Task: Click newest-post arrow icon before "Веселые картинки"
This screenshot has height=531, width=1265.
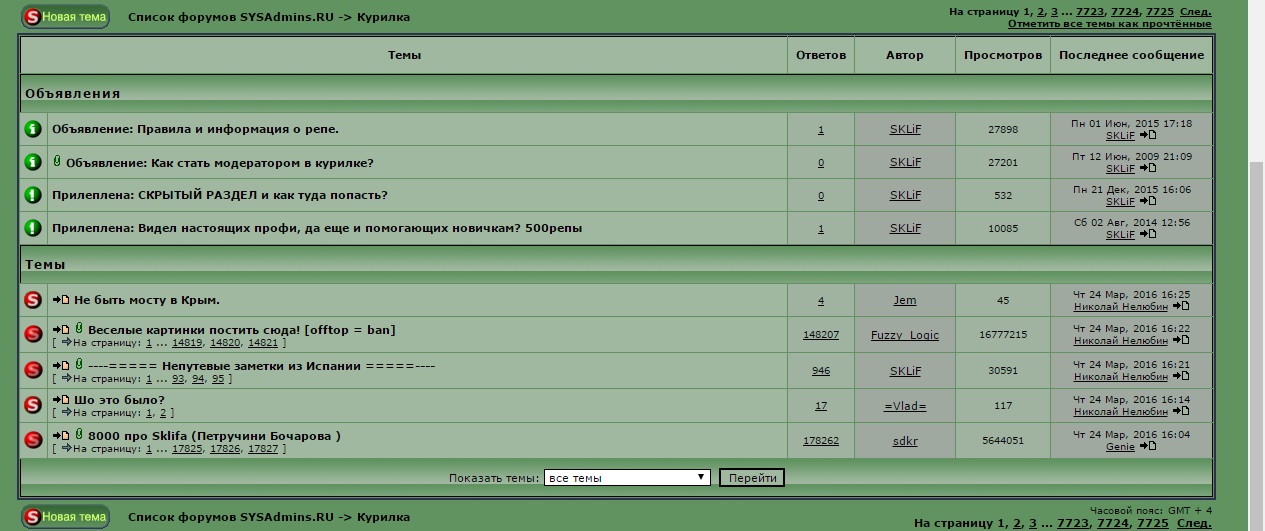Action: pos(61,330)
